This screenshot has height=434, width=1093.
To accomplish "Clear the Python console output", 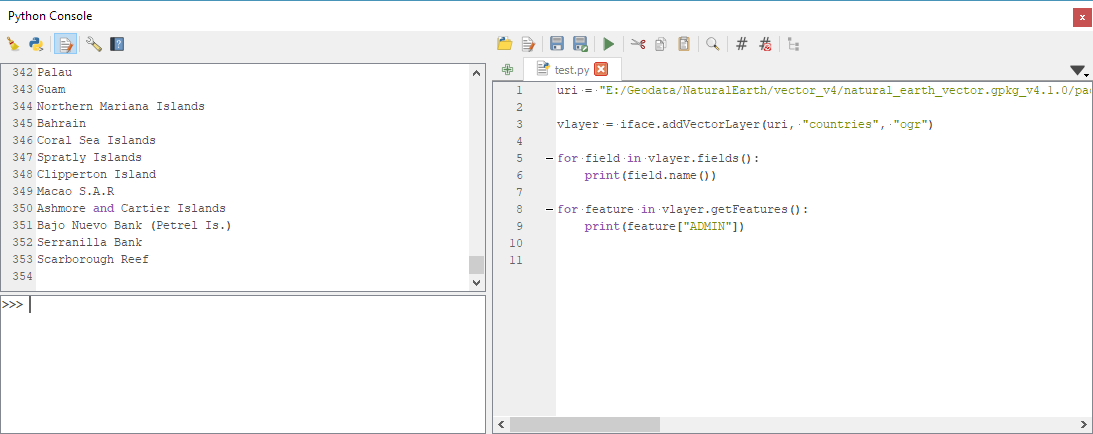I will pos(13,45).
